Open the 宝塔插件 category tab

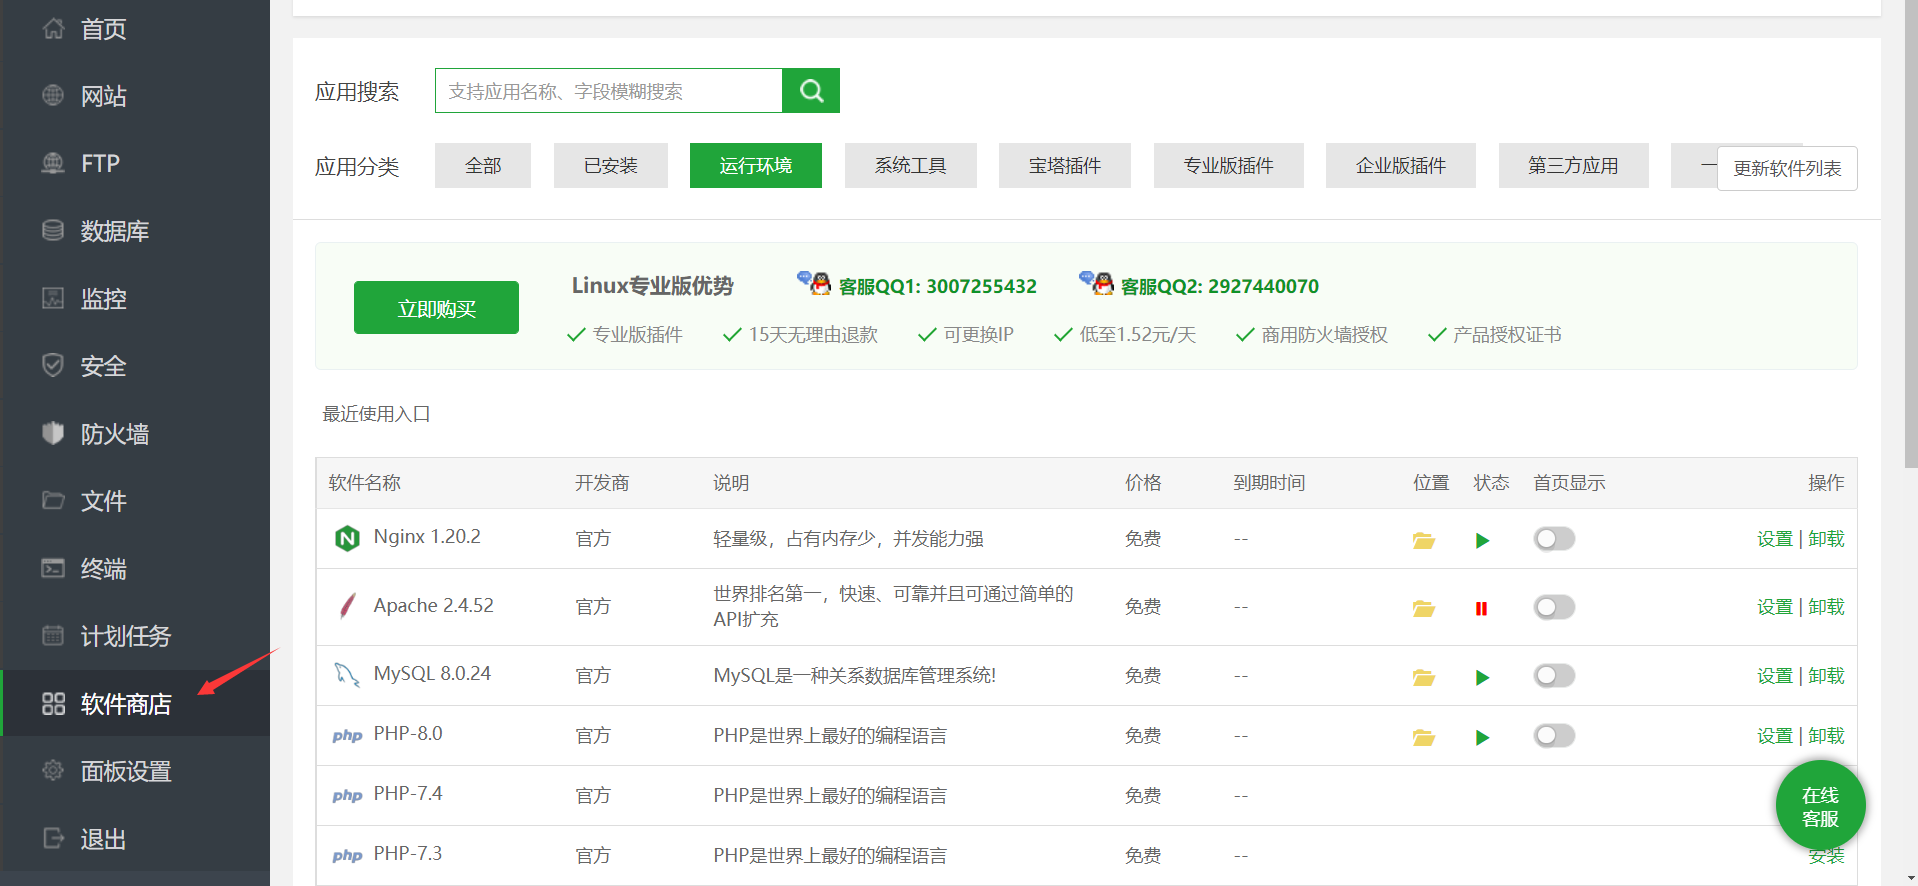click(1065, 165)
